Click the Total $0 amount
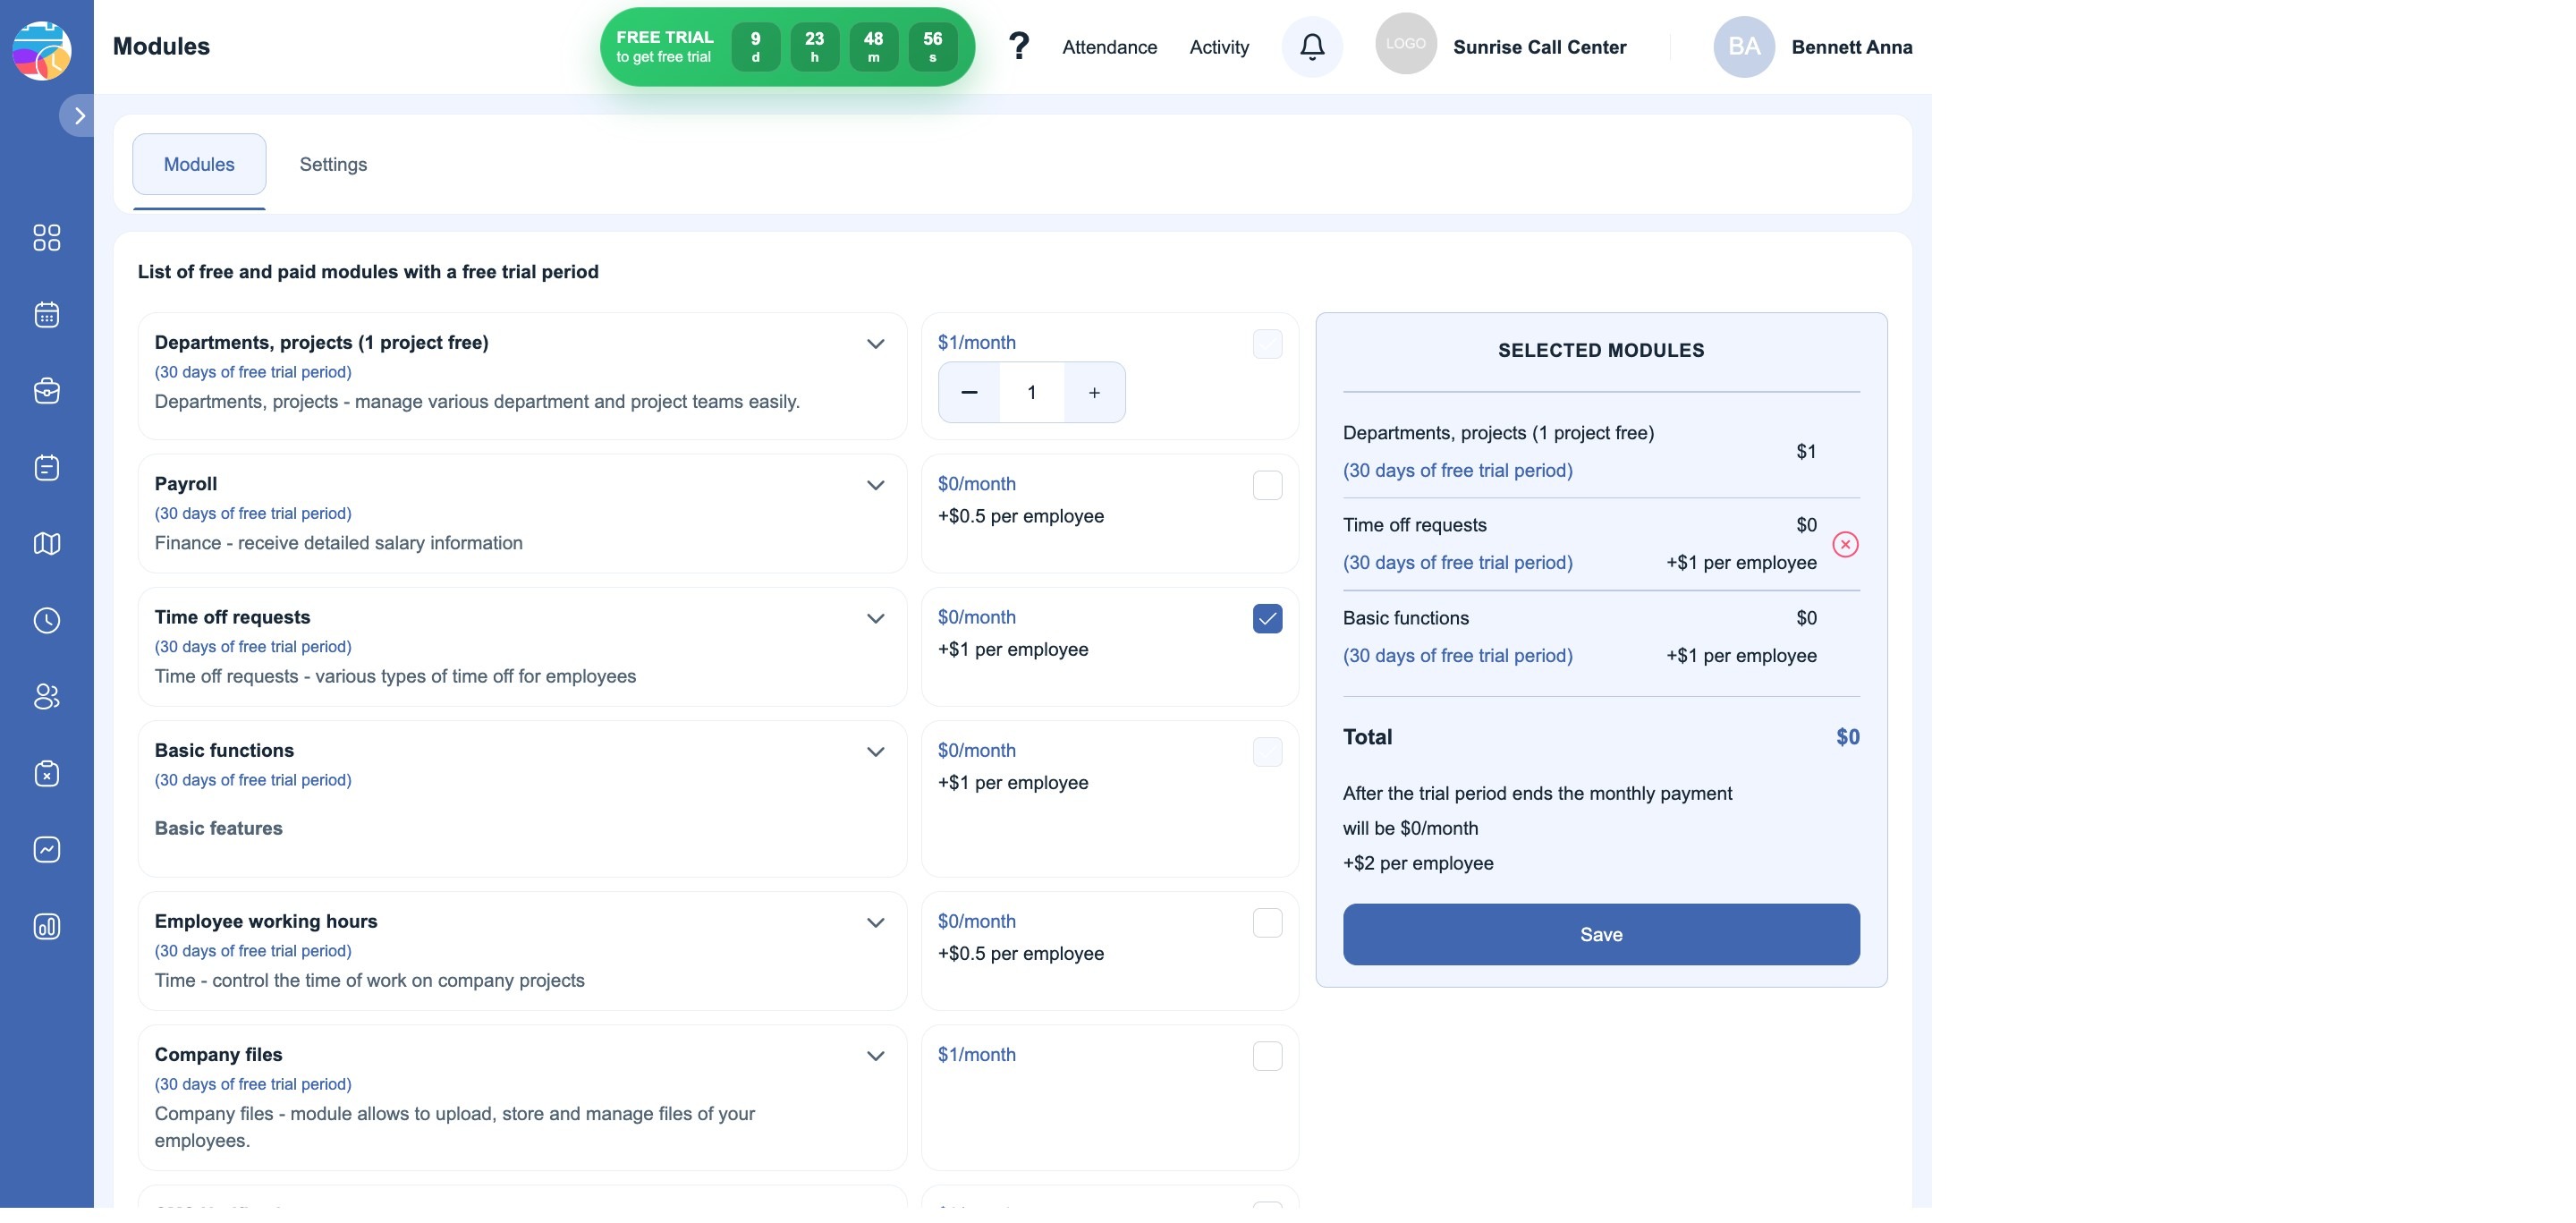Screen dimensions: 2576x1223 pos(1849,738)
